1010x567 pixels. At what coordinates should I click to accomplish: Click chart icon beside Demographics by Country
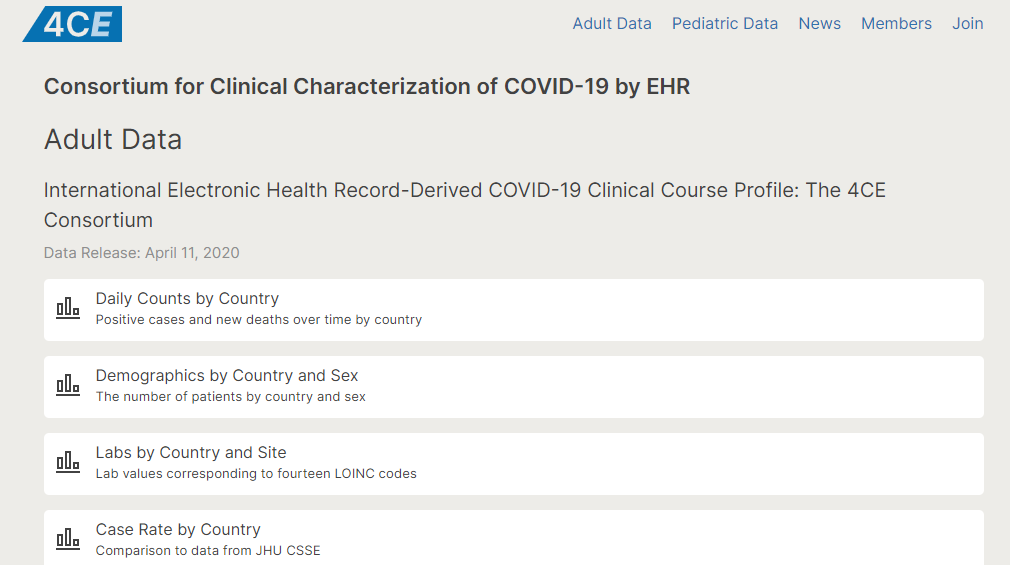tap(68, 385)
